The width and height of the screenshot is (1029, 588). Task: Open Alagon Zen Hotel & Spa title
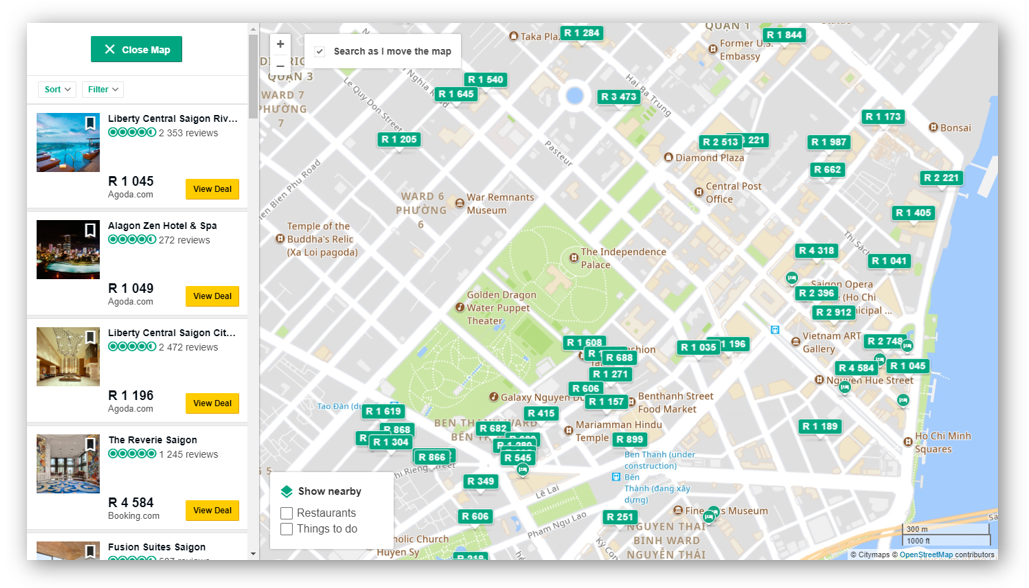tap(162, 225)
